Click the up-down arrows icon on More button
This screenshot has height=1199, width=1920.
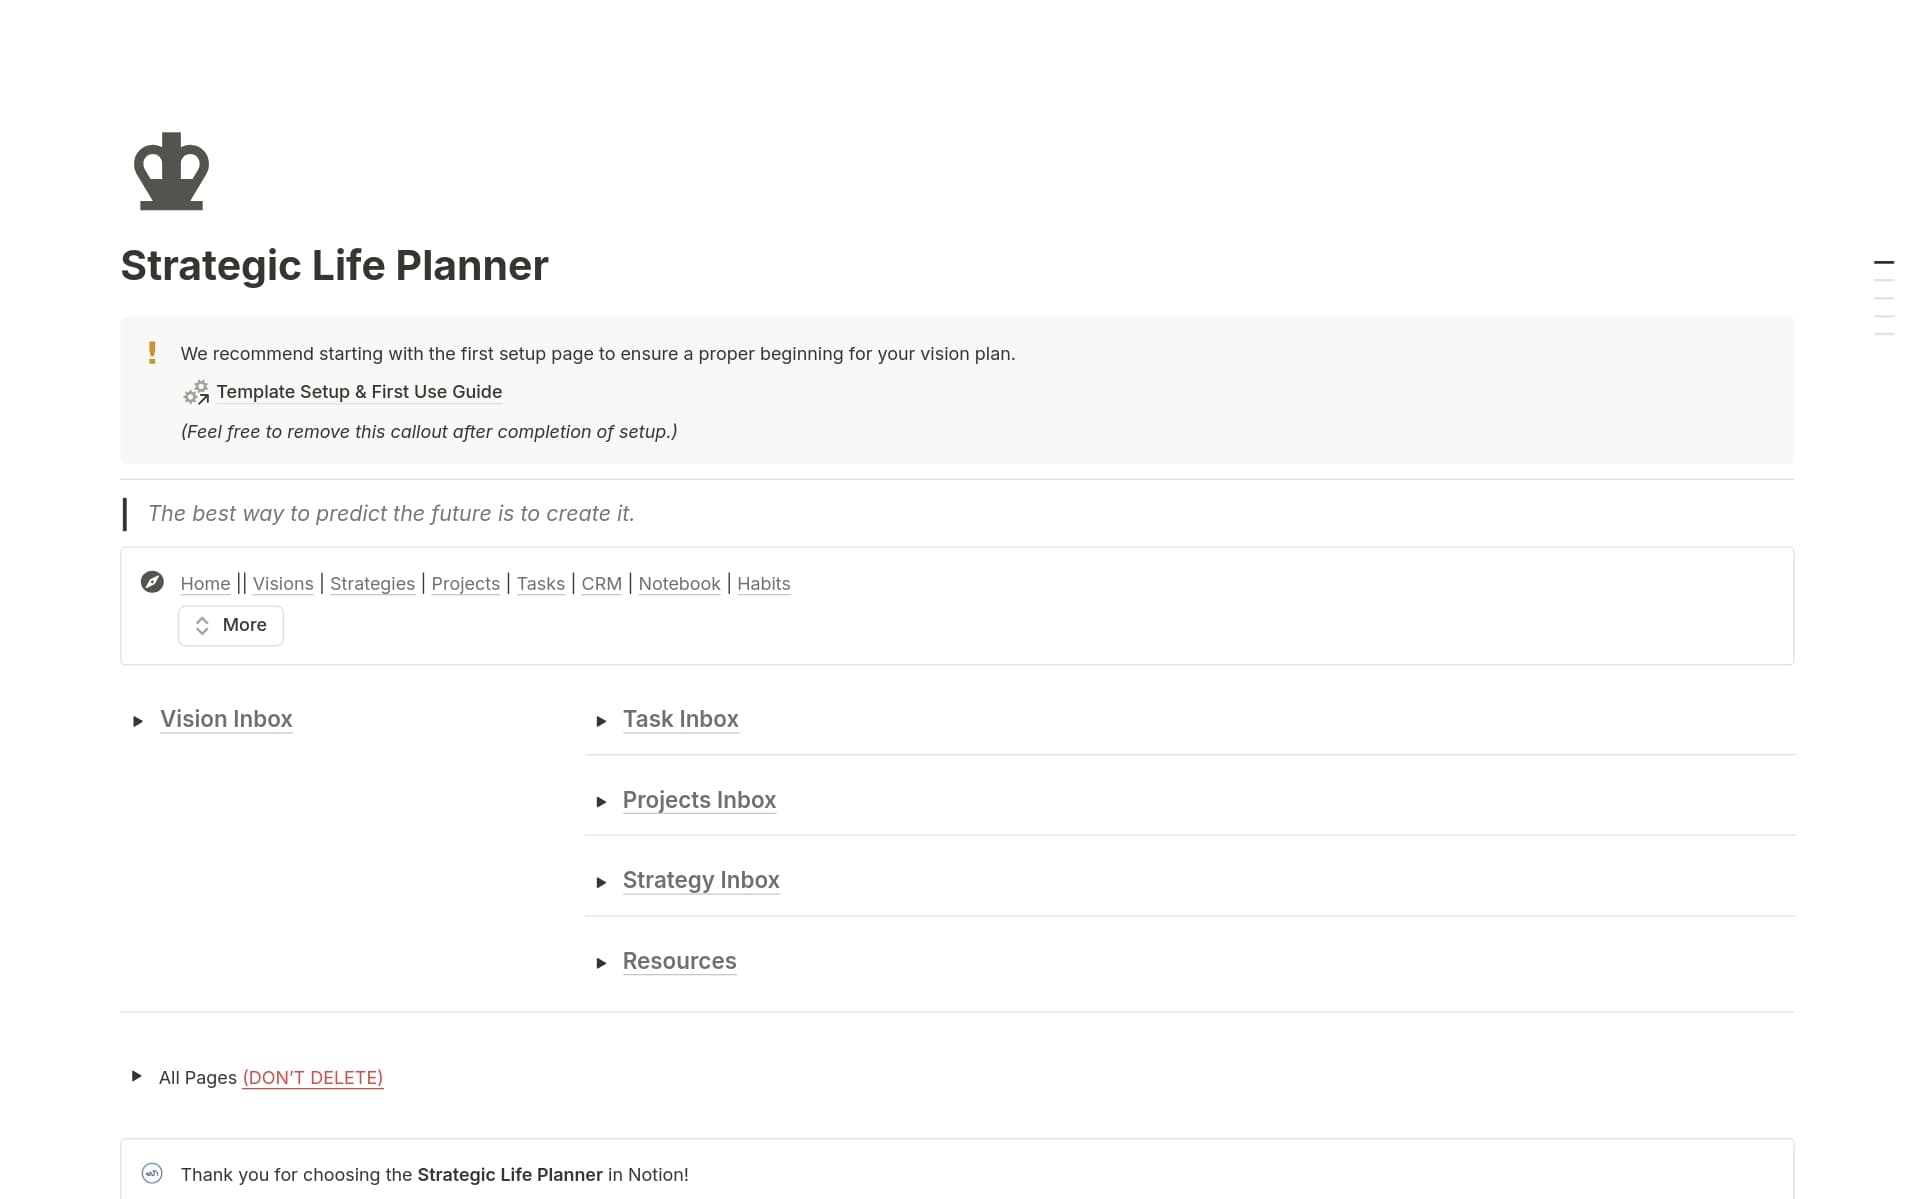(203, 625)
